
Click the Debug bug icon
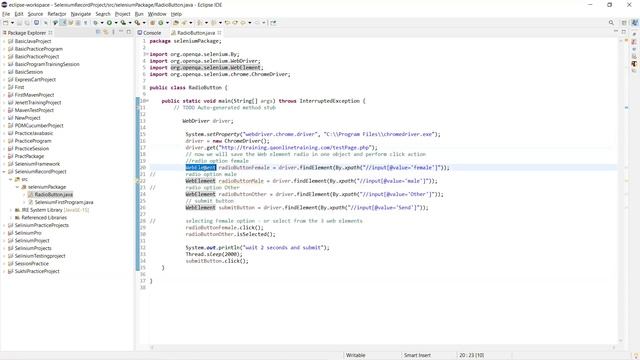95,23
